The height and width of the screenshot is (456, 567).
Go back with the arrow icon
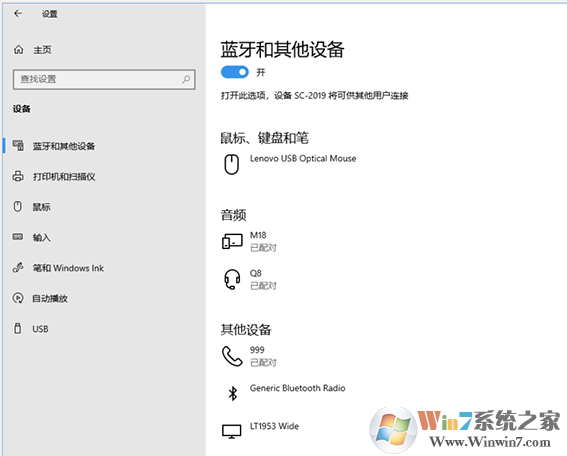click(x=18, y=14)
